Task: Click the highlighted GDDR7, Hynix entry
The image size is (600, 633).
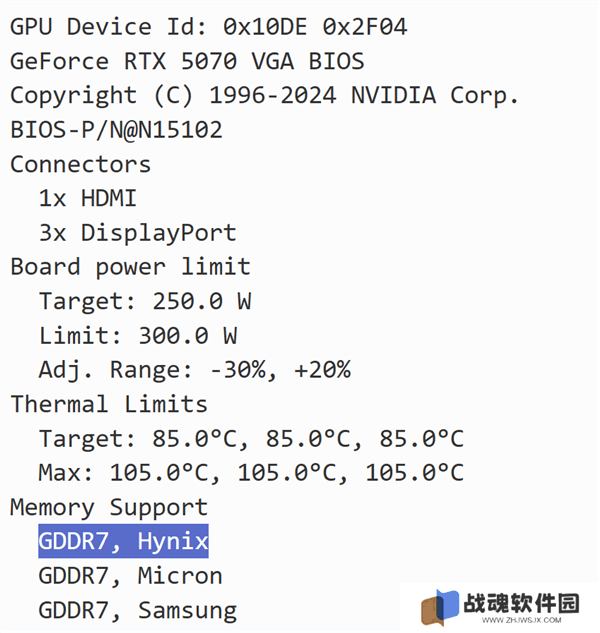Action: (x=123, y=541)
